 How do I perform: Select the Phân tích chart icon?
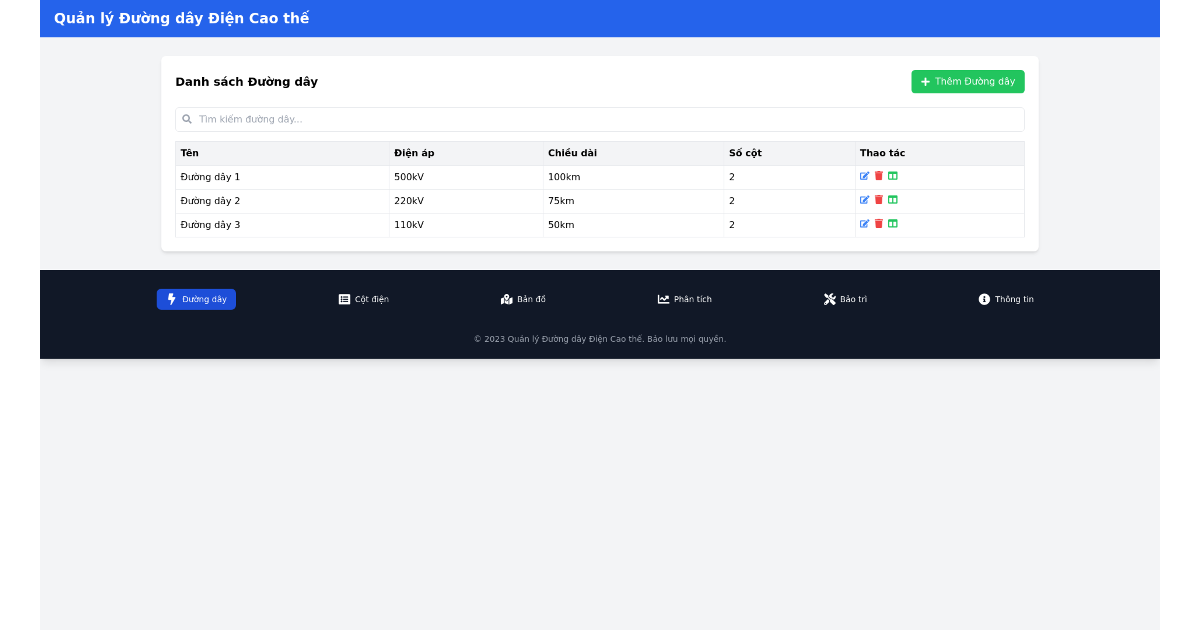click(663, 298)
